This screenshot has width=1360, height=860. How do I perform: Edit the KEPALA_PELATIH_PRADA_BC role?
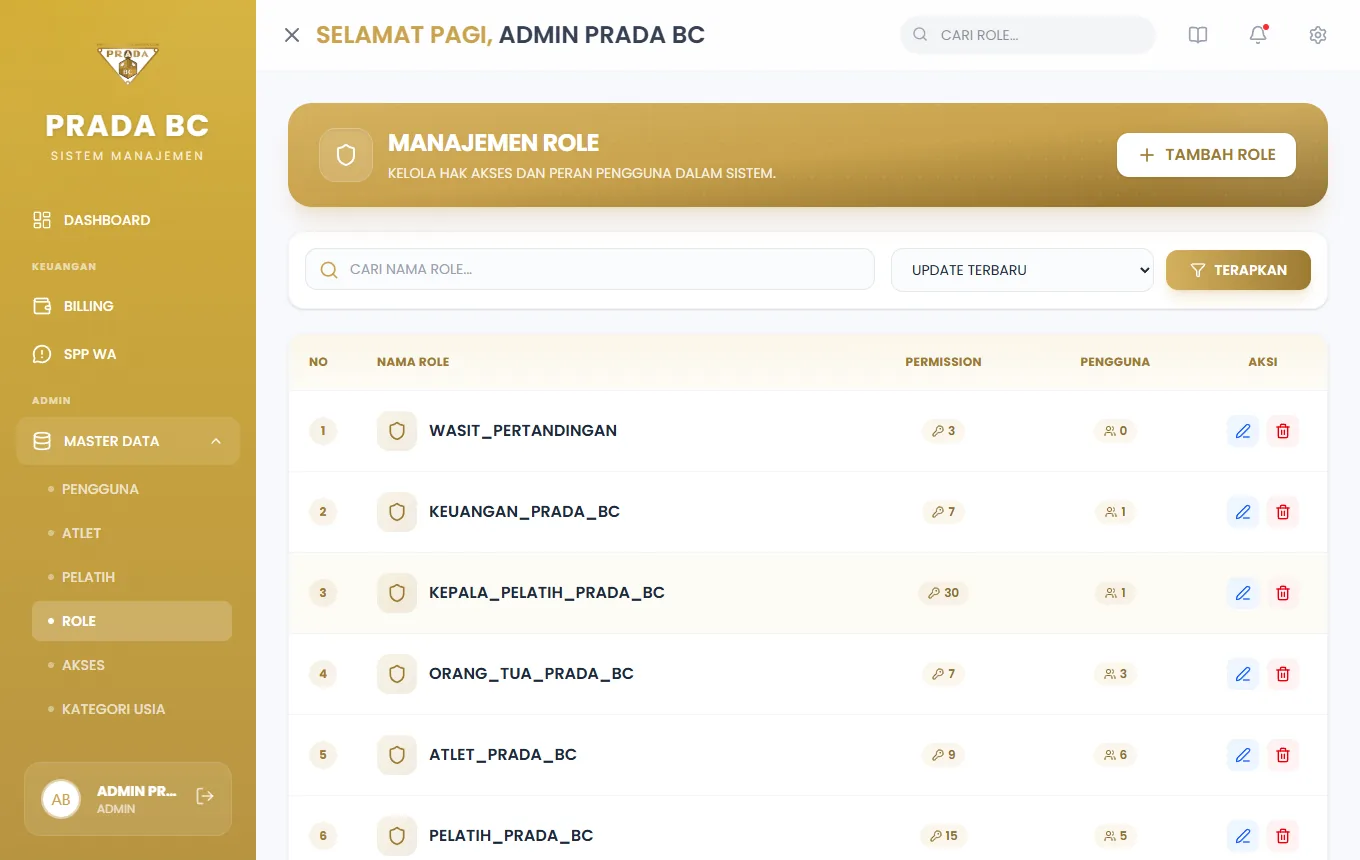click(x=1243, y=593)
